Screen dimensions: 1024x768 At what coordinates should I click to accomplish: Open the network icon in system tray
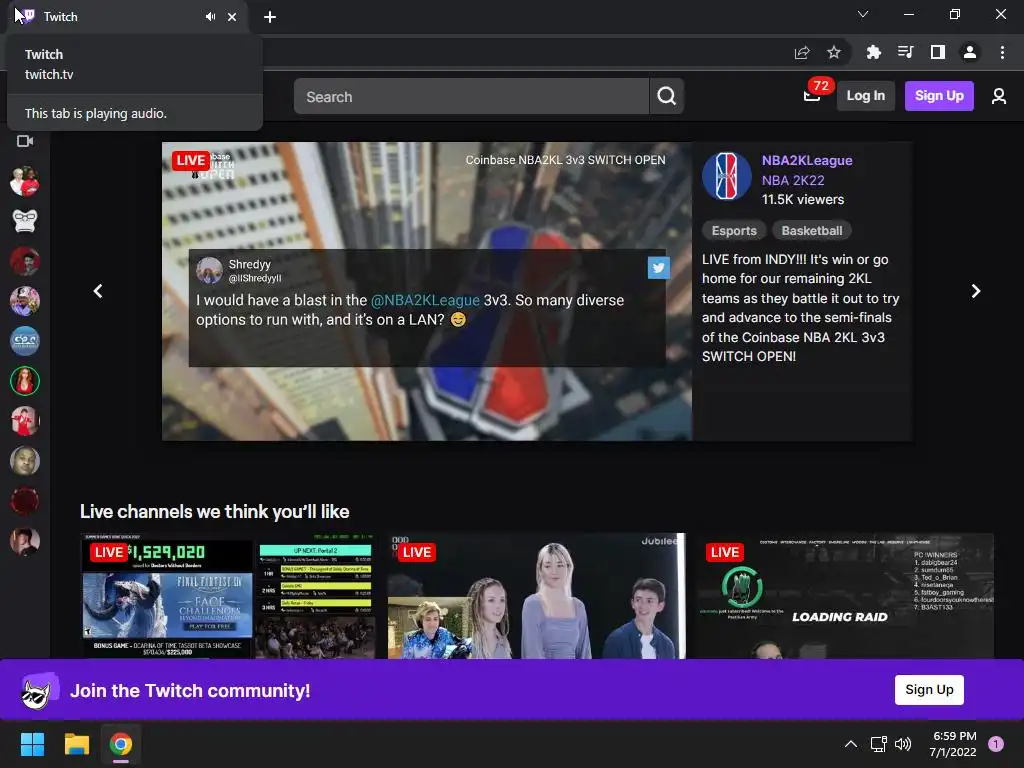pyautogui.click(x=878, y=744)
